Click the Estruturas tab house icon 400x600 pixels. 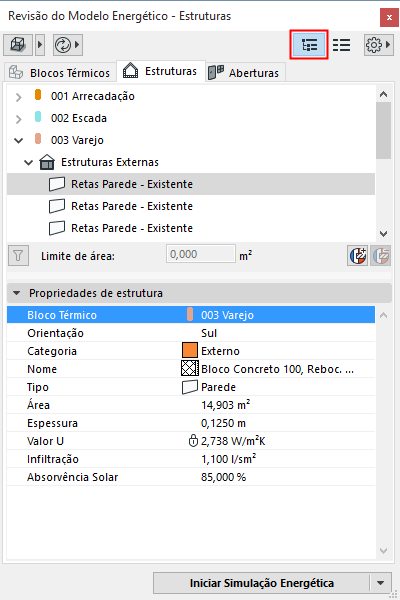coord(131,71)
